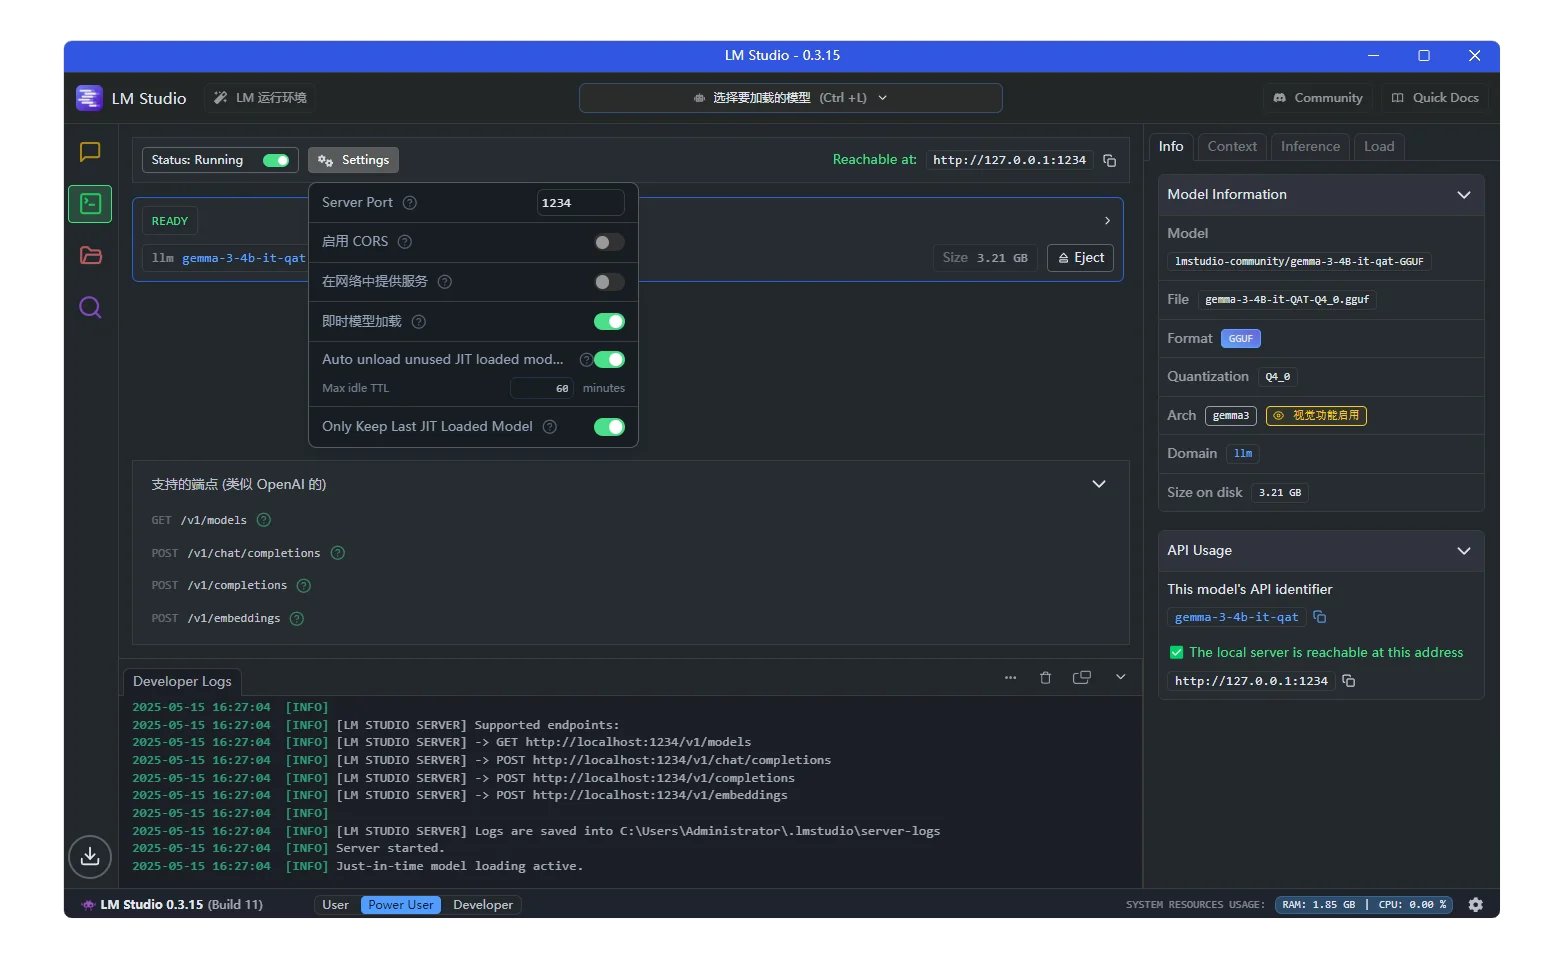Toggle the reachable address green checkbox
This screenshot has width=1558, height=964.
[x=1177, y=653]
